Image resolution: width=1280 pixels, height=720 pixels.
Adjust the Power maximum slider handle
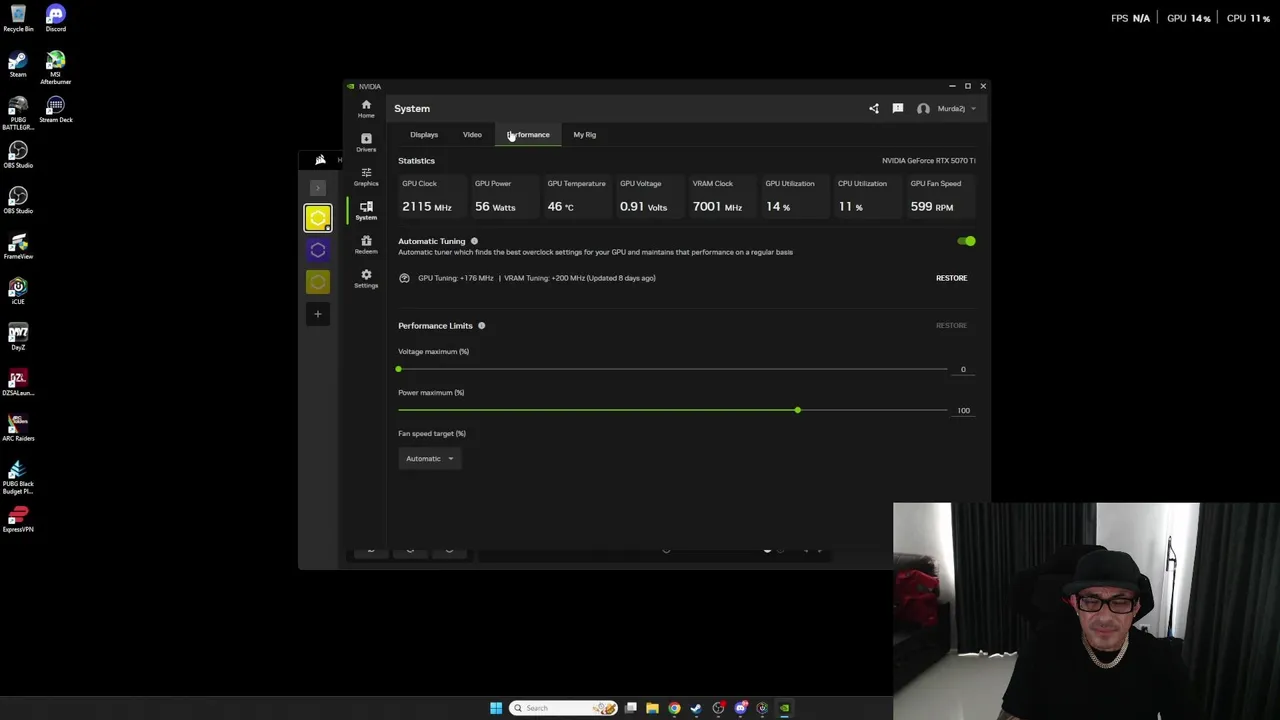(797, 410)
